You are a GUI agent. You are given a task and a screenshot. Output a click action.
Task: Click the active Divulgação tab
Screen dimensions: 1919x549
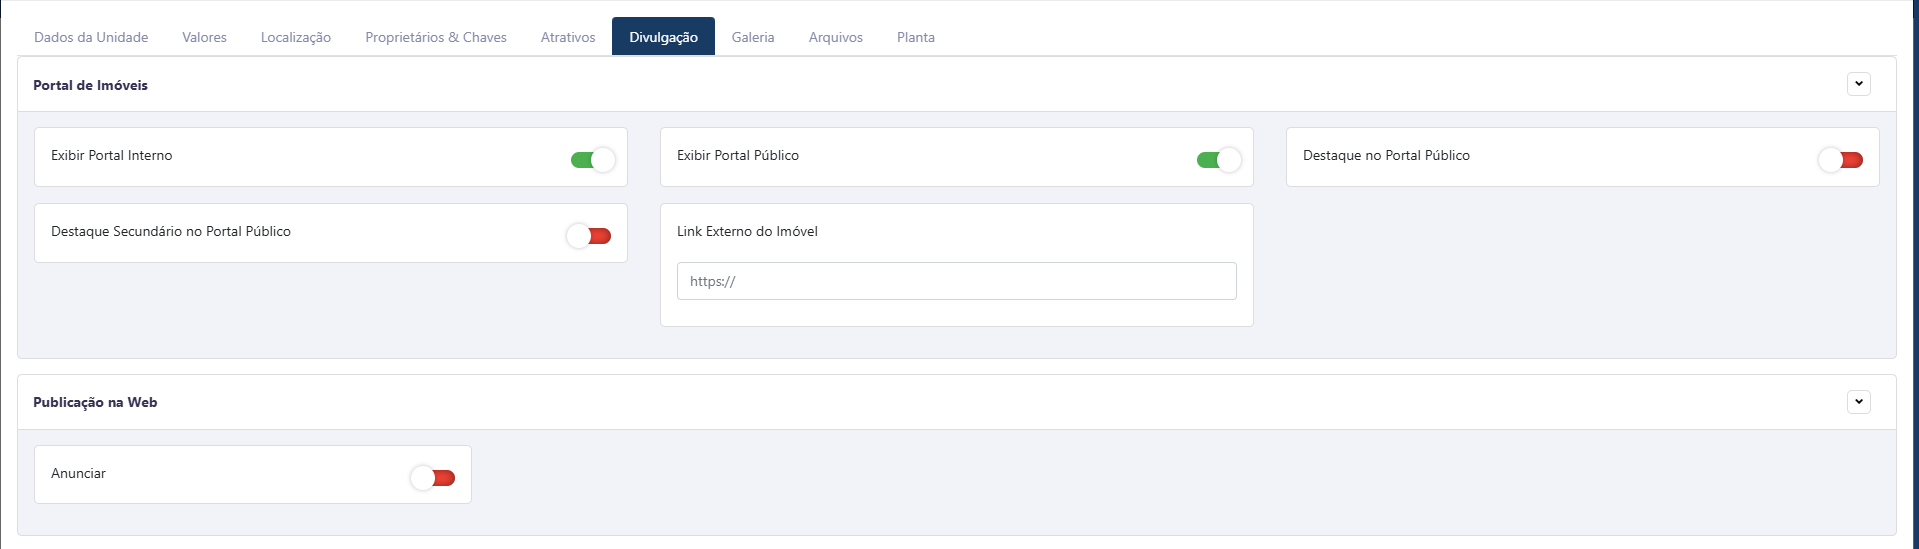[663, 37]
